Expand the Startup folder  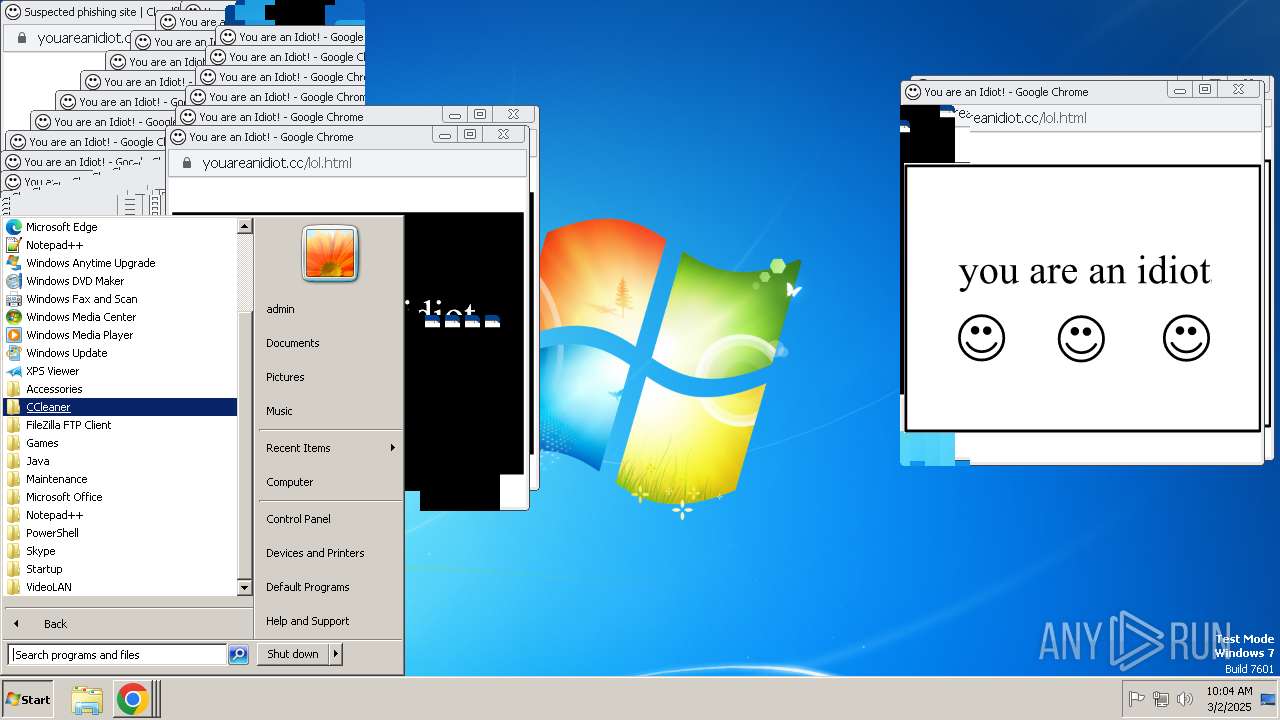pos(120,569)
